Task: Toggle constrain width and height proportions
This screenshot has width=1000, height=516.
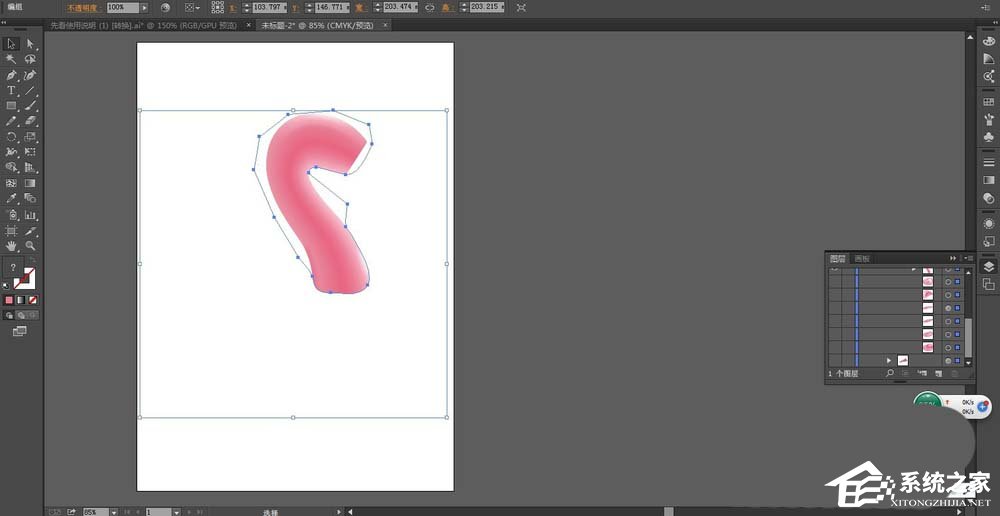Action: (x=429, y=7)
